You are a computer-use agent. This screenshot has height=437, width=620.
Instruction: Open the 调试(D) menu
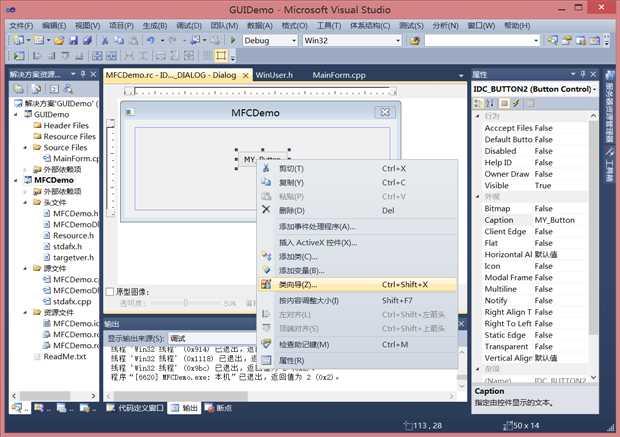pyautogui.click(x=189, y=26)
